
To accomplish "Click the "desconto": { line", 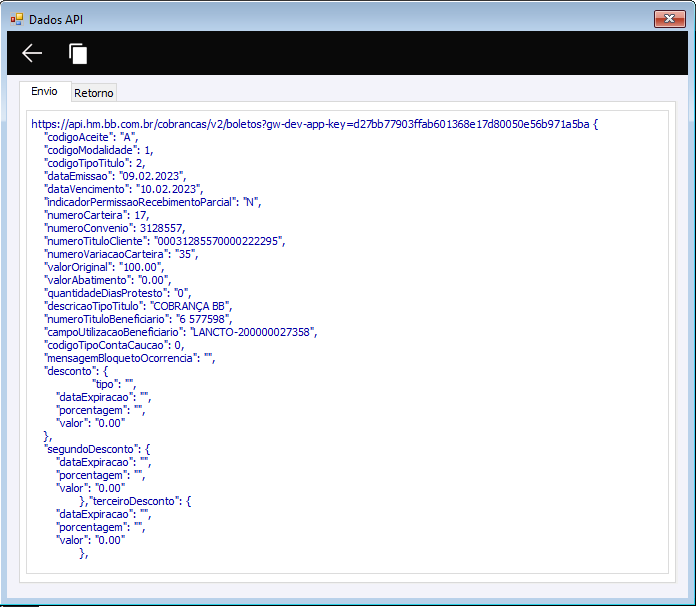I will pos(76,371).
